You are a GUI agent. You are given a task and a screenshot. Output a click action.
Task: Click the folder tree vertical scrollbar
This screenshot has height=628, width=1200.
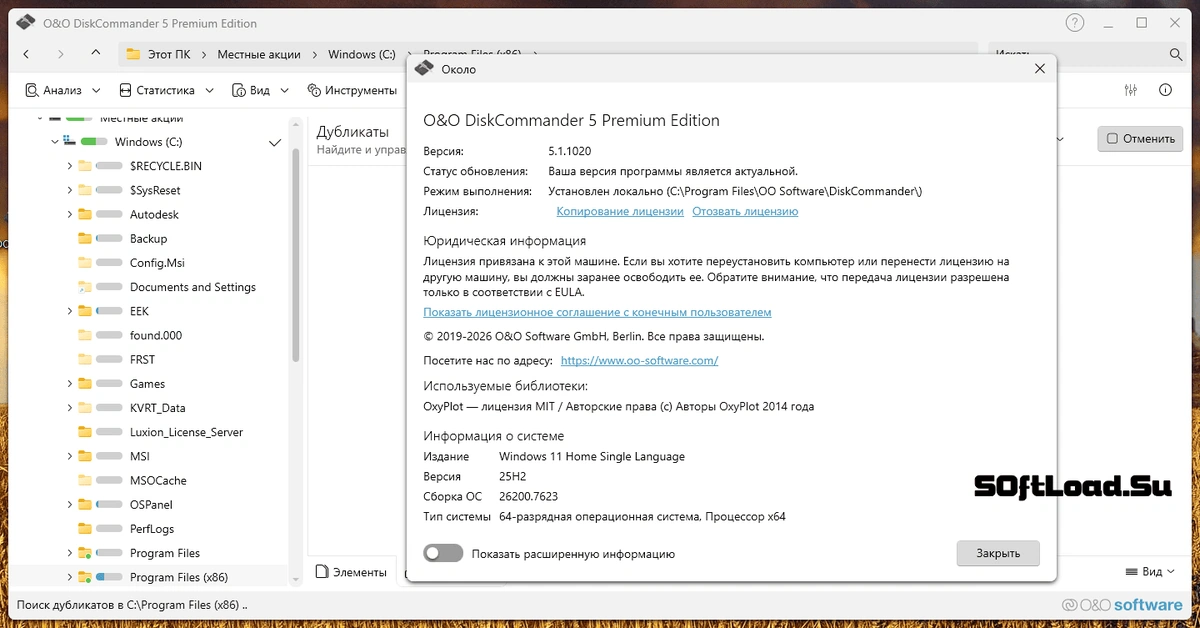coord(296,255)
